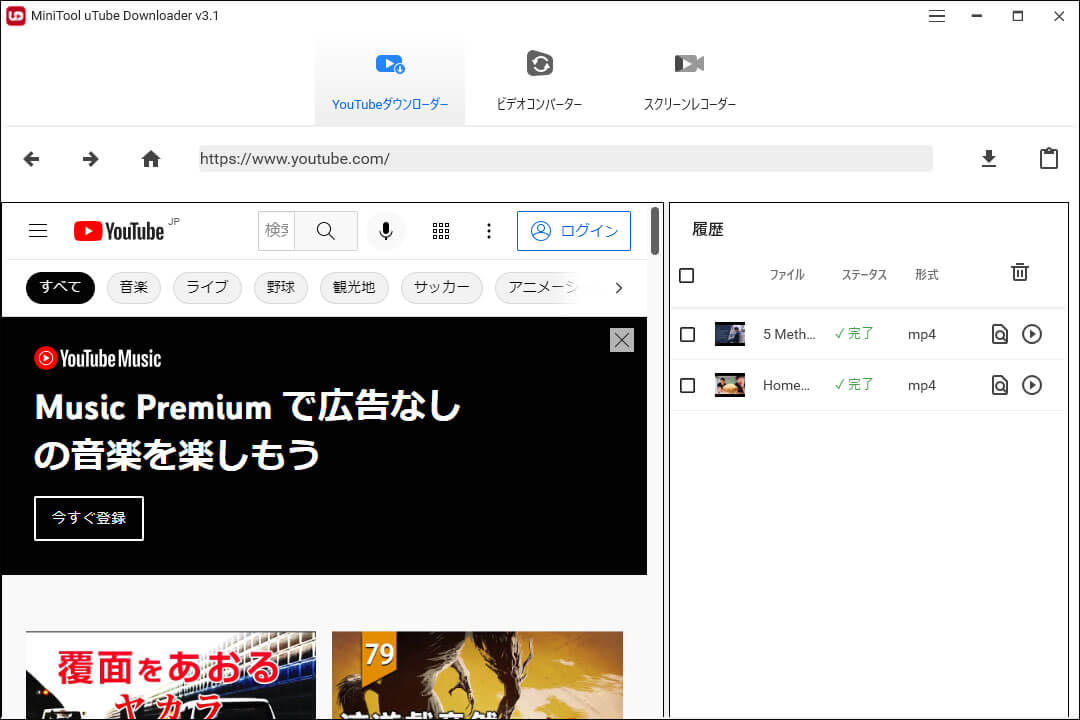Click the ファイル column header
The width and height of the screenshot is (1080, 720).
pyautogui.click(x=787, y=275)
